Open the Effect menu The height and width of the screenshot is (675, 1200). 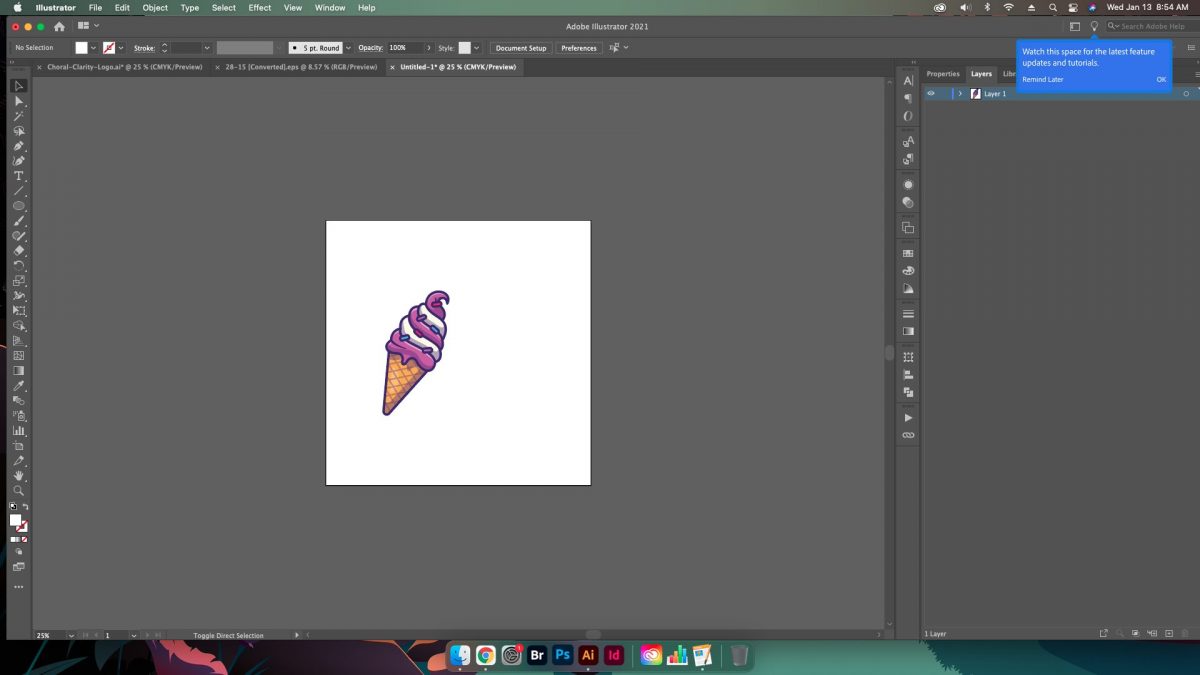click(260, 7)
